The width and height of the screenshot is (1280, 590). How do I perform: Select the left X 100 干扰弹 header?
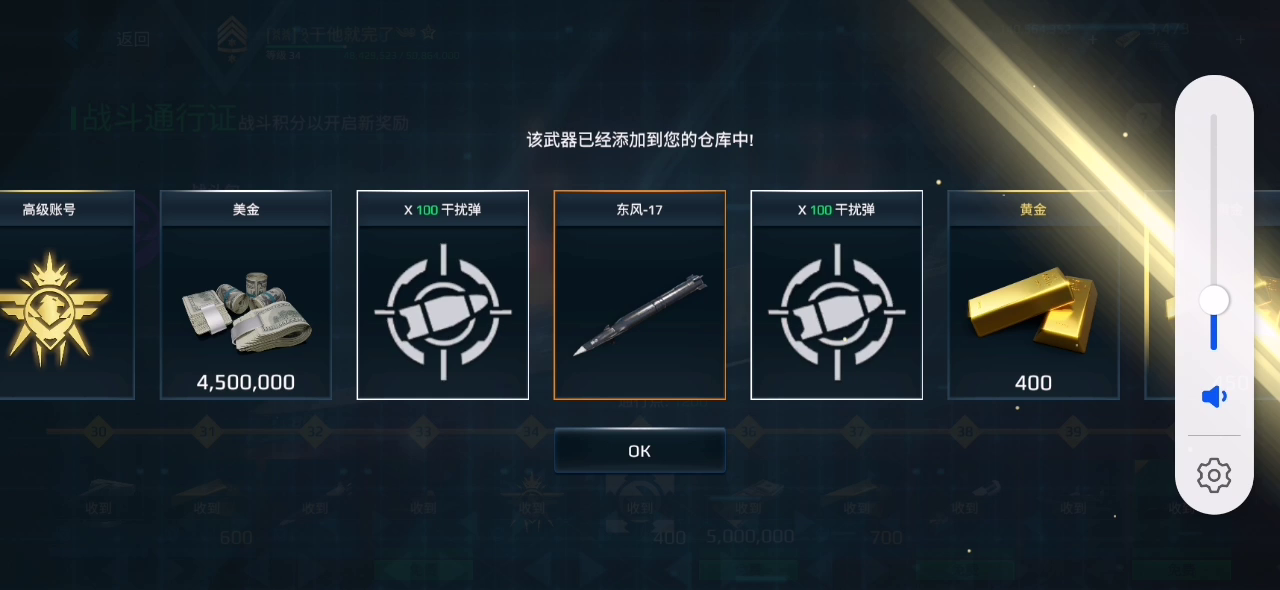coord(443,209)
